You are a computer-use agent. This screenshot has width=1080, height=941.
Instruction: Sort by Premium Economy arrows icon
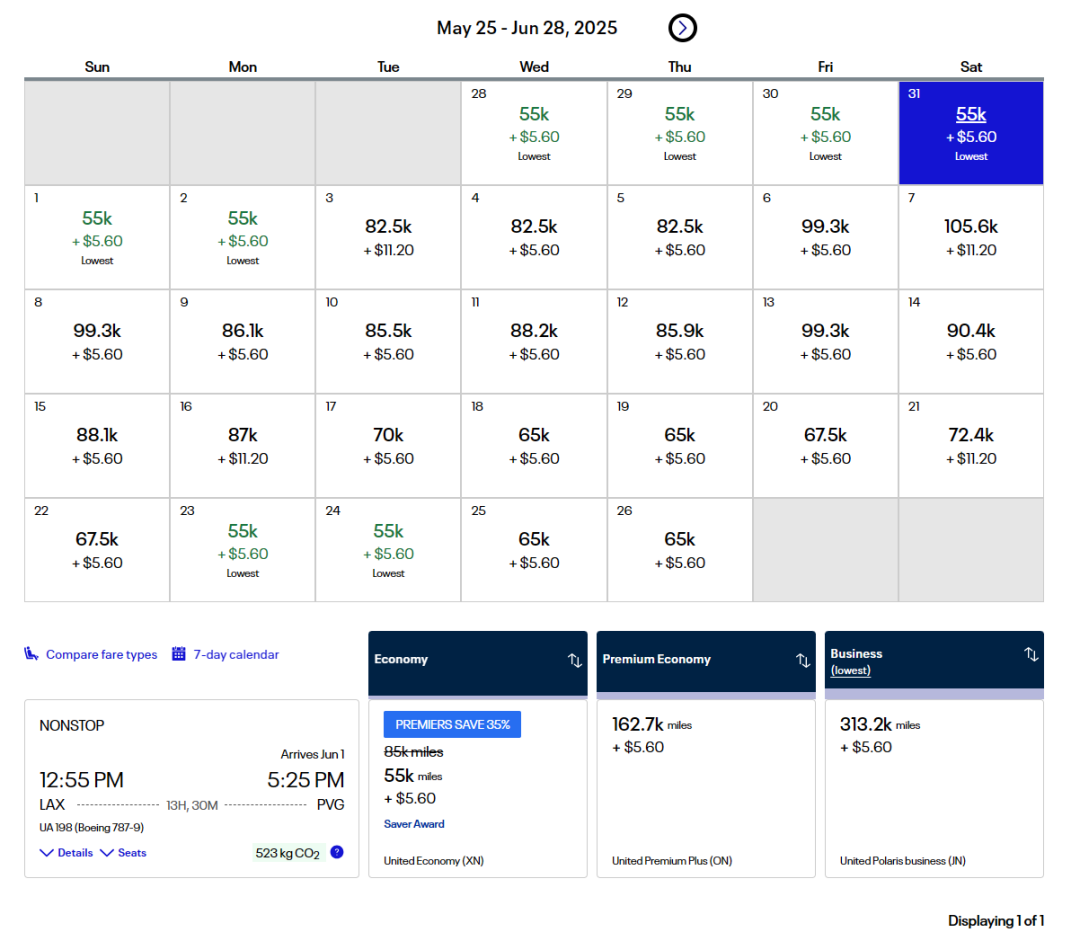pyautogui.click(x=803, y=660)
